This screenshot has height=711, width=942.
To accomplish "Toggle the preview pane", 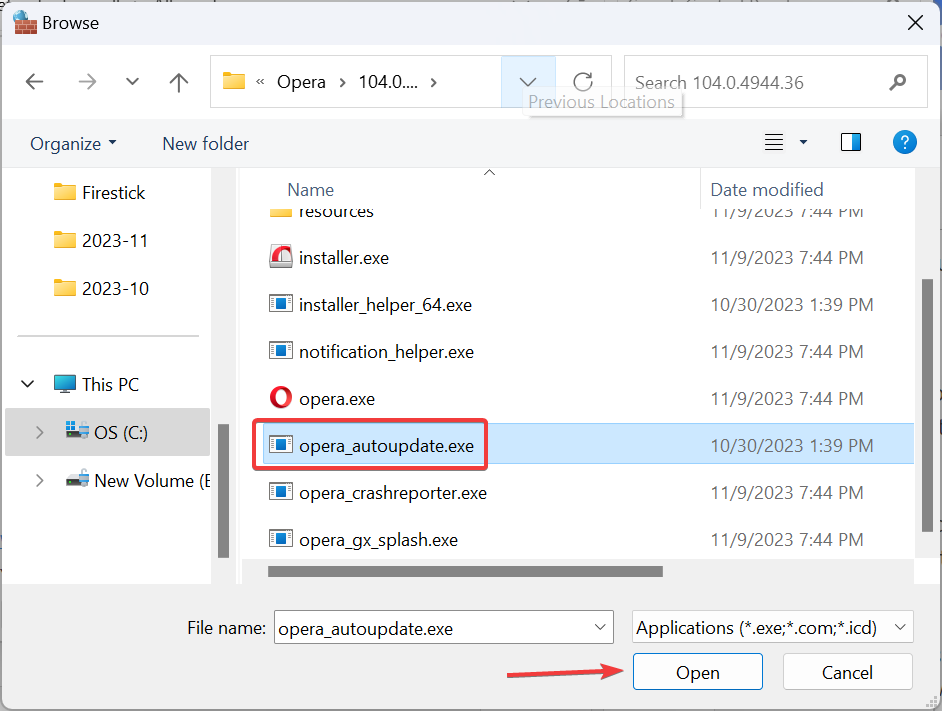I will click(851, 142).
